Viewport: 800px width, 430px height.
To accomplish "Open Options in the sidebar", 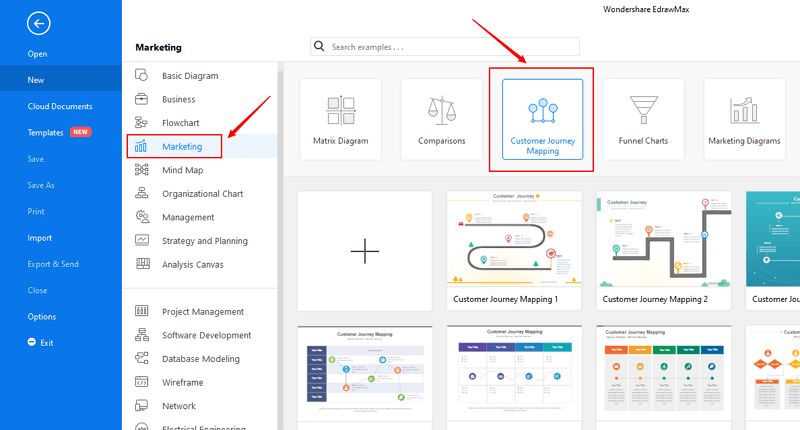I will 42,317.
